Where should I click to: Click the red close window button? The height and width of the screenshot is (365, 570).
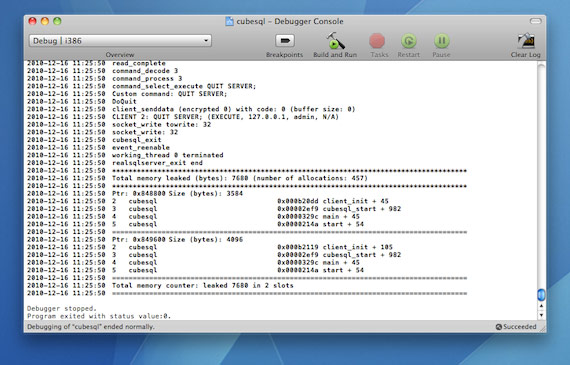[32, 21]
